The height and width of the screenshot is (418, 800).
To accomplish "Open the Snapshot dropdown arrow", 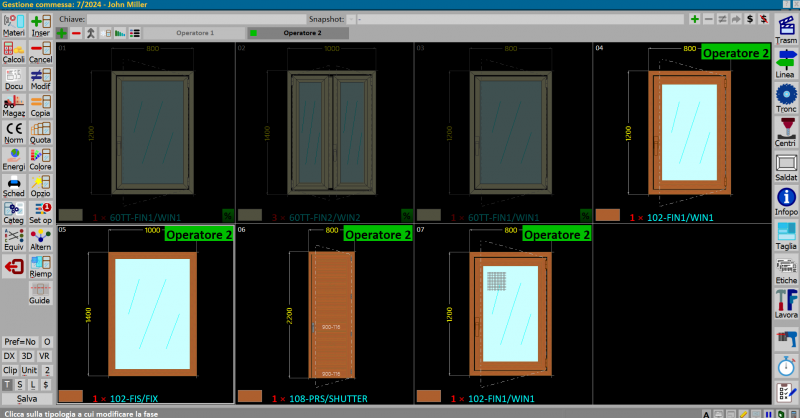I will [x=351, y=19].
